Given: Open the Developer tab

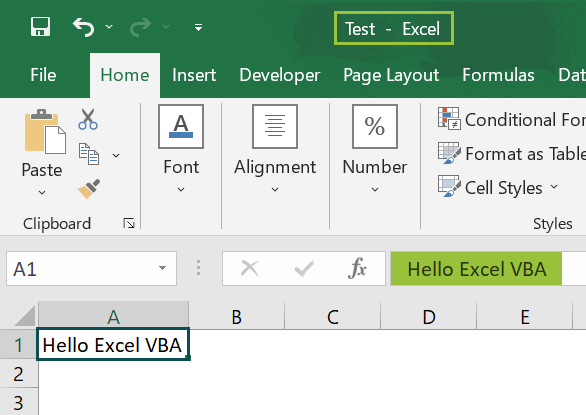Looking at the screenshot, I should coord(280,75).
